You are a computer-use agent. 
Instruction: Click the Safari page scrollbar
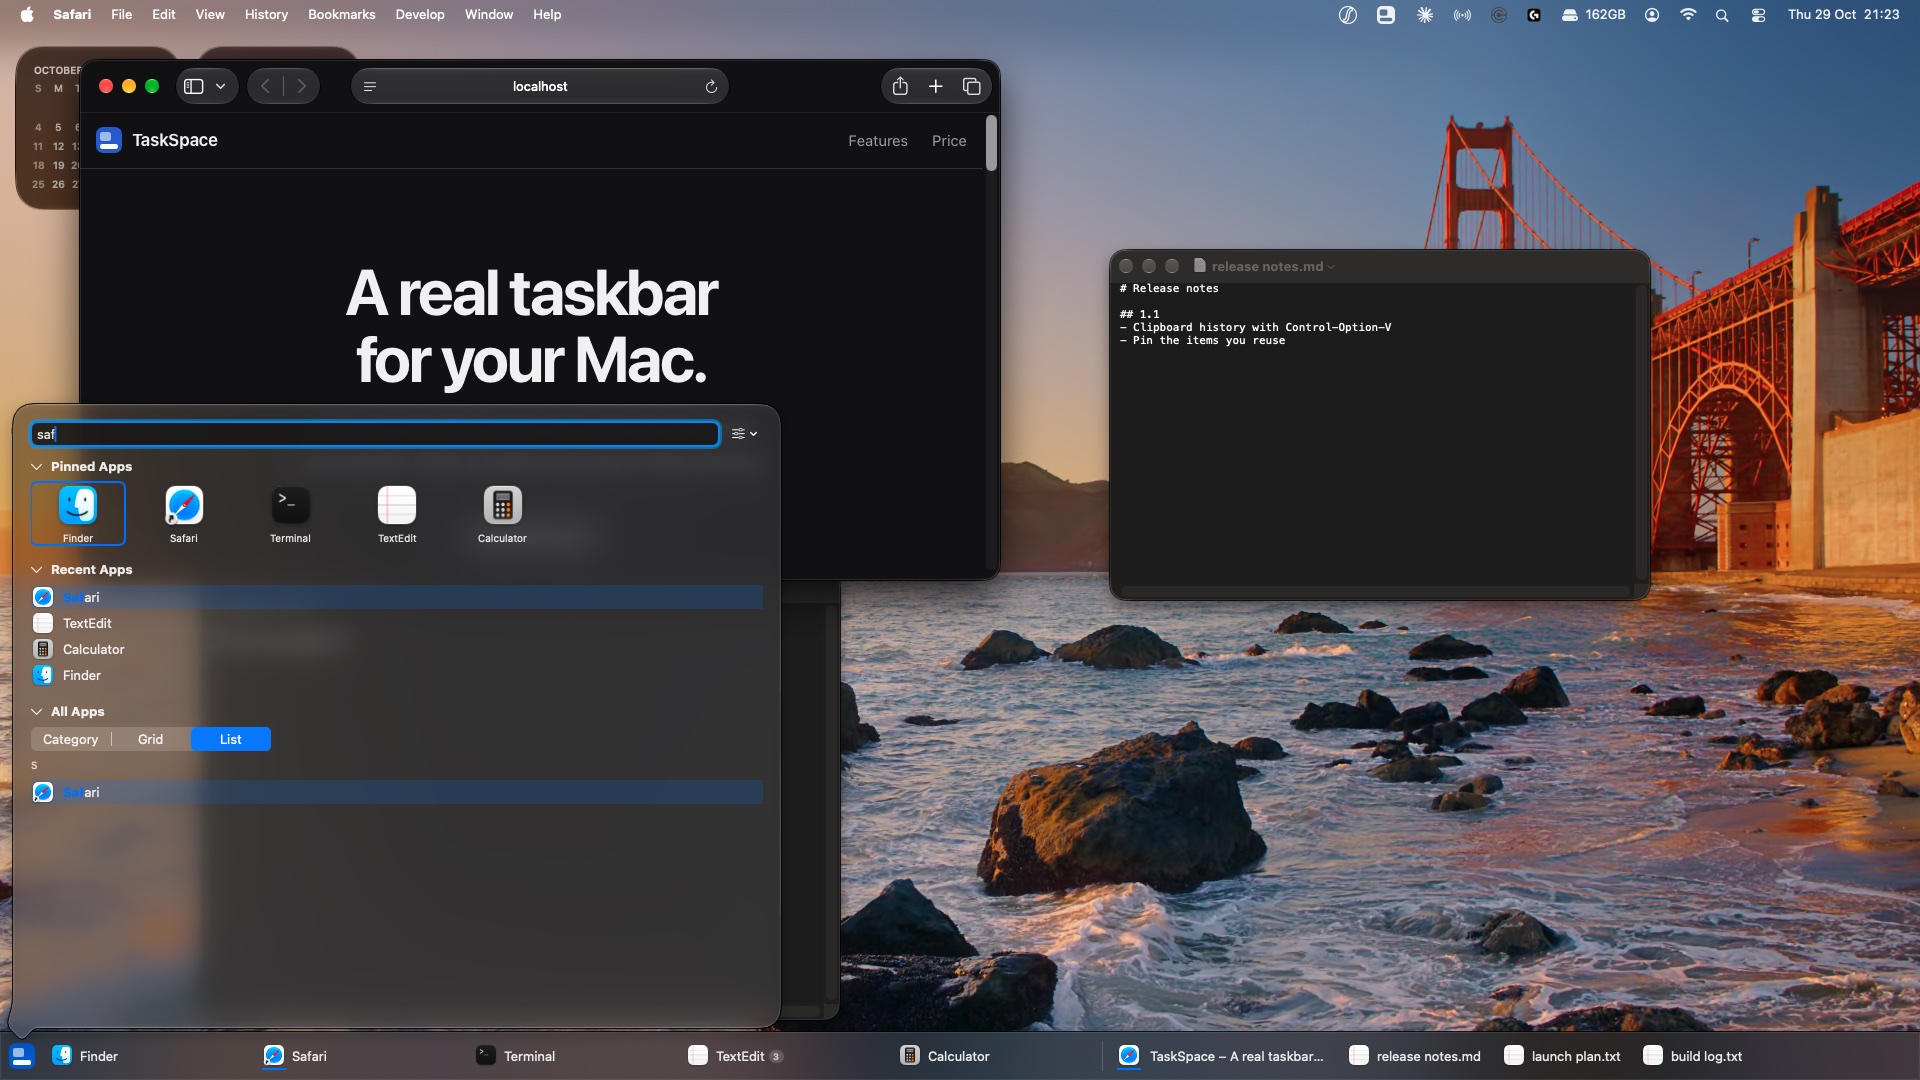coord(991,143)
